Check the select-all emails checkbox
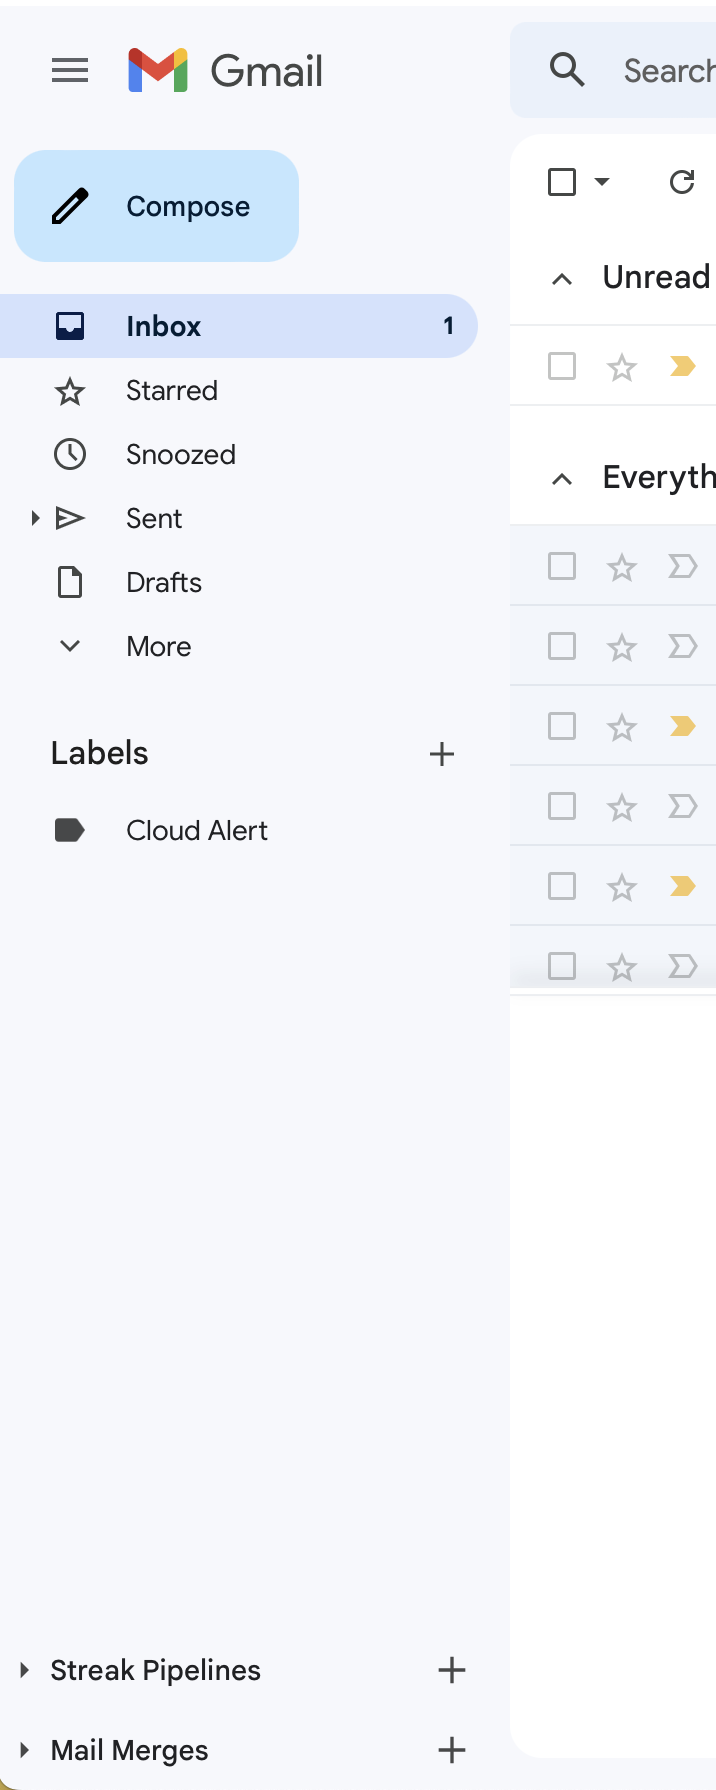The height and width of the screenshot is (1790, 716). [x=562, y=182]
